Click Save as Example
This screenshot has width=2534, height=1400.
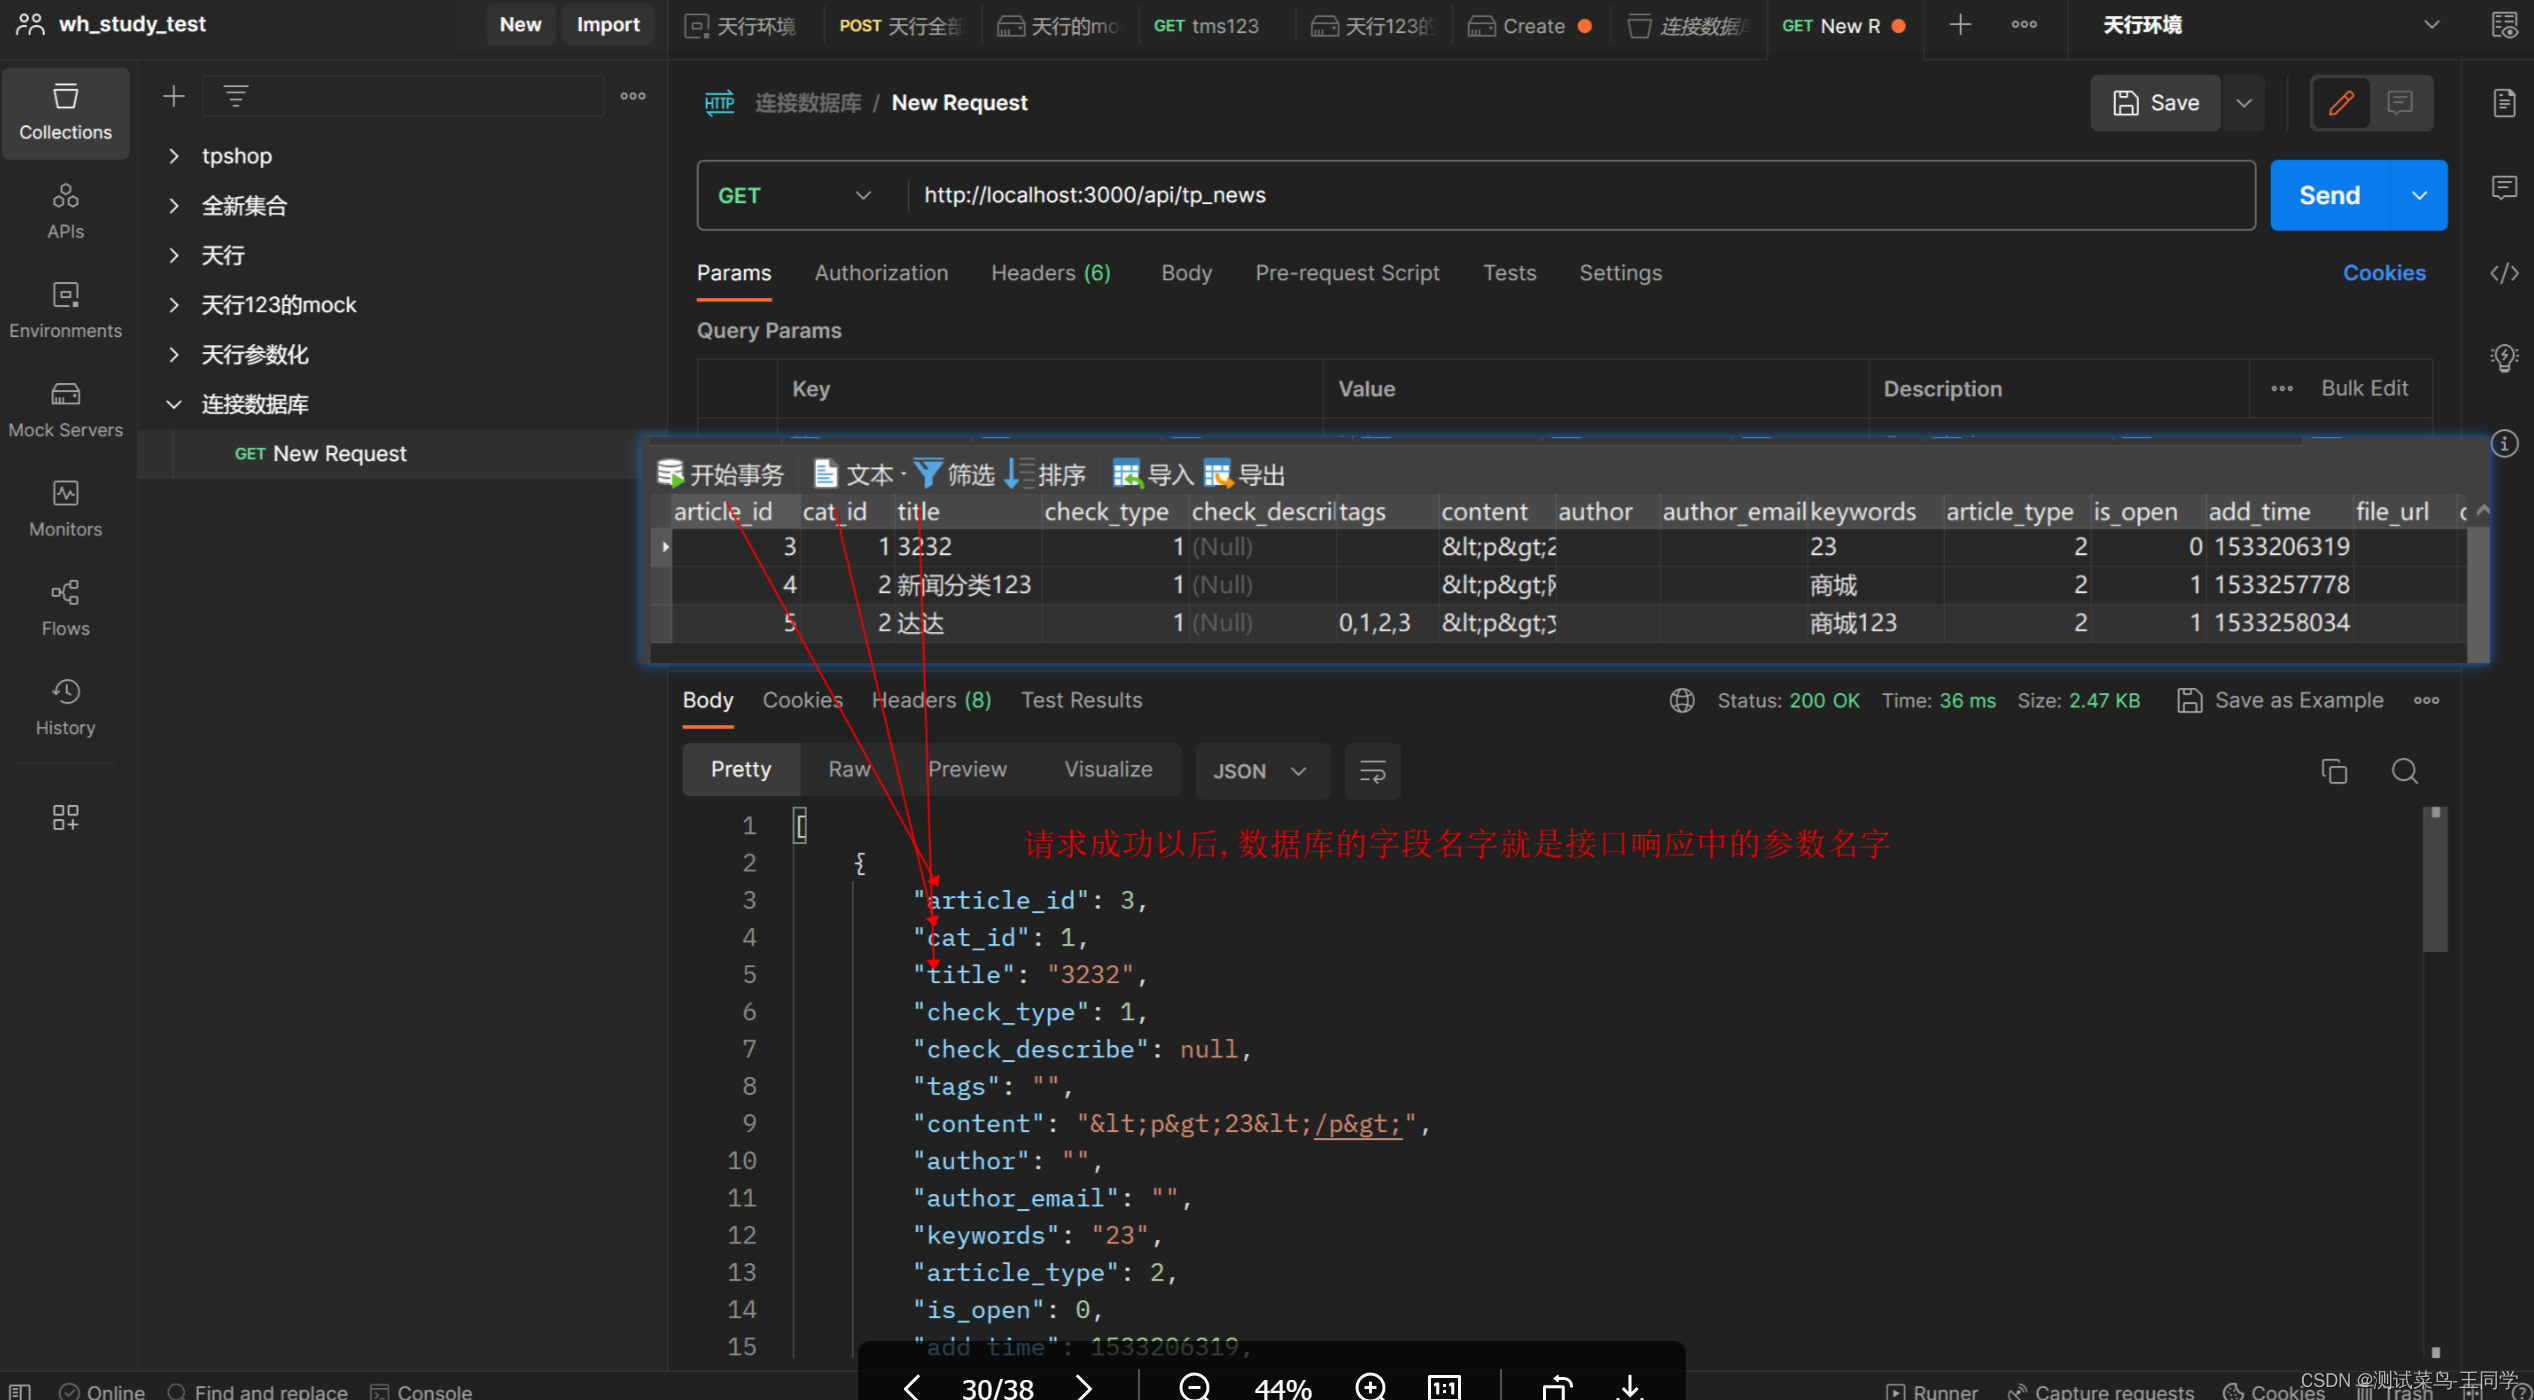click(2280, 700)
